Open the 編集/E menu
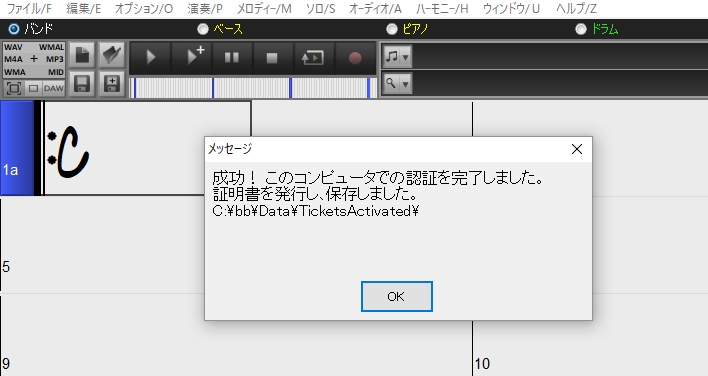This screenshot has width=708, height=376. click(x=84, y=9)
